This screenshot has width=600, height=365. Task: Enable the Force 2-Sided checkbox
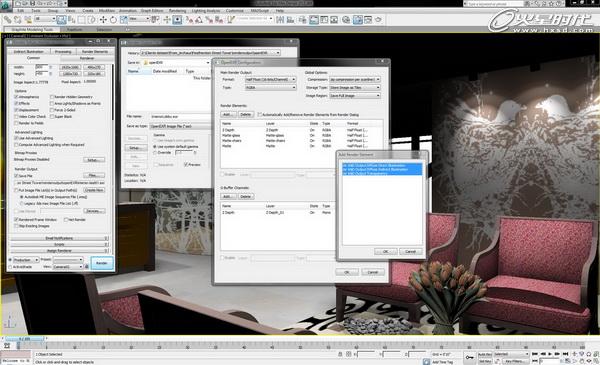pyautogui.click(x=52, y=110)
